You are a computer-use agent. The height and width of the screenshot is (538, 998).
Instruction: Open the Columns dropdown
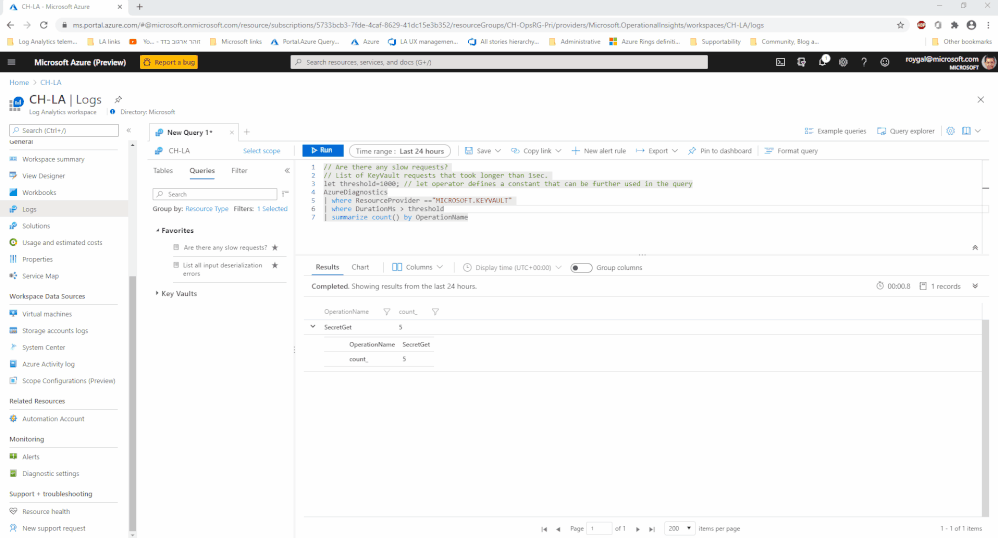(418, 267)
